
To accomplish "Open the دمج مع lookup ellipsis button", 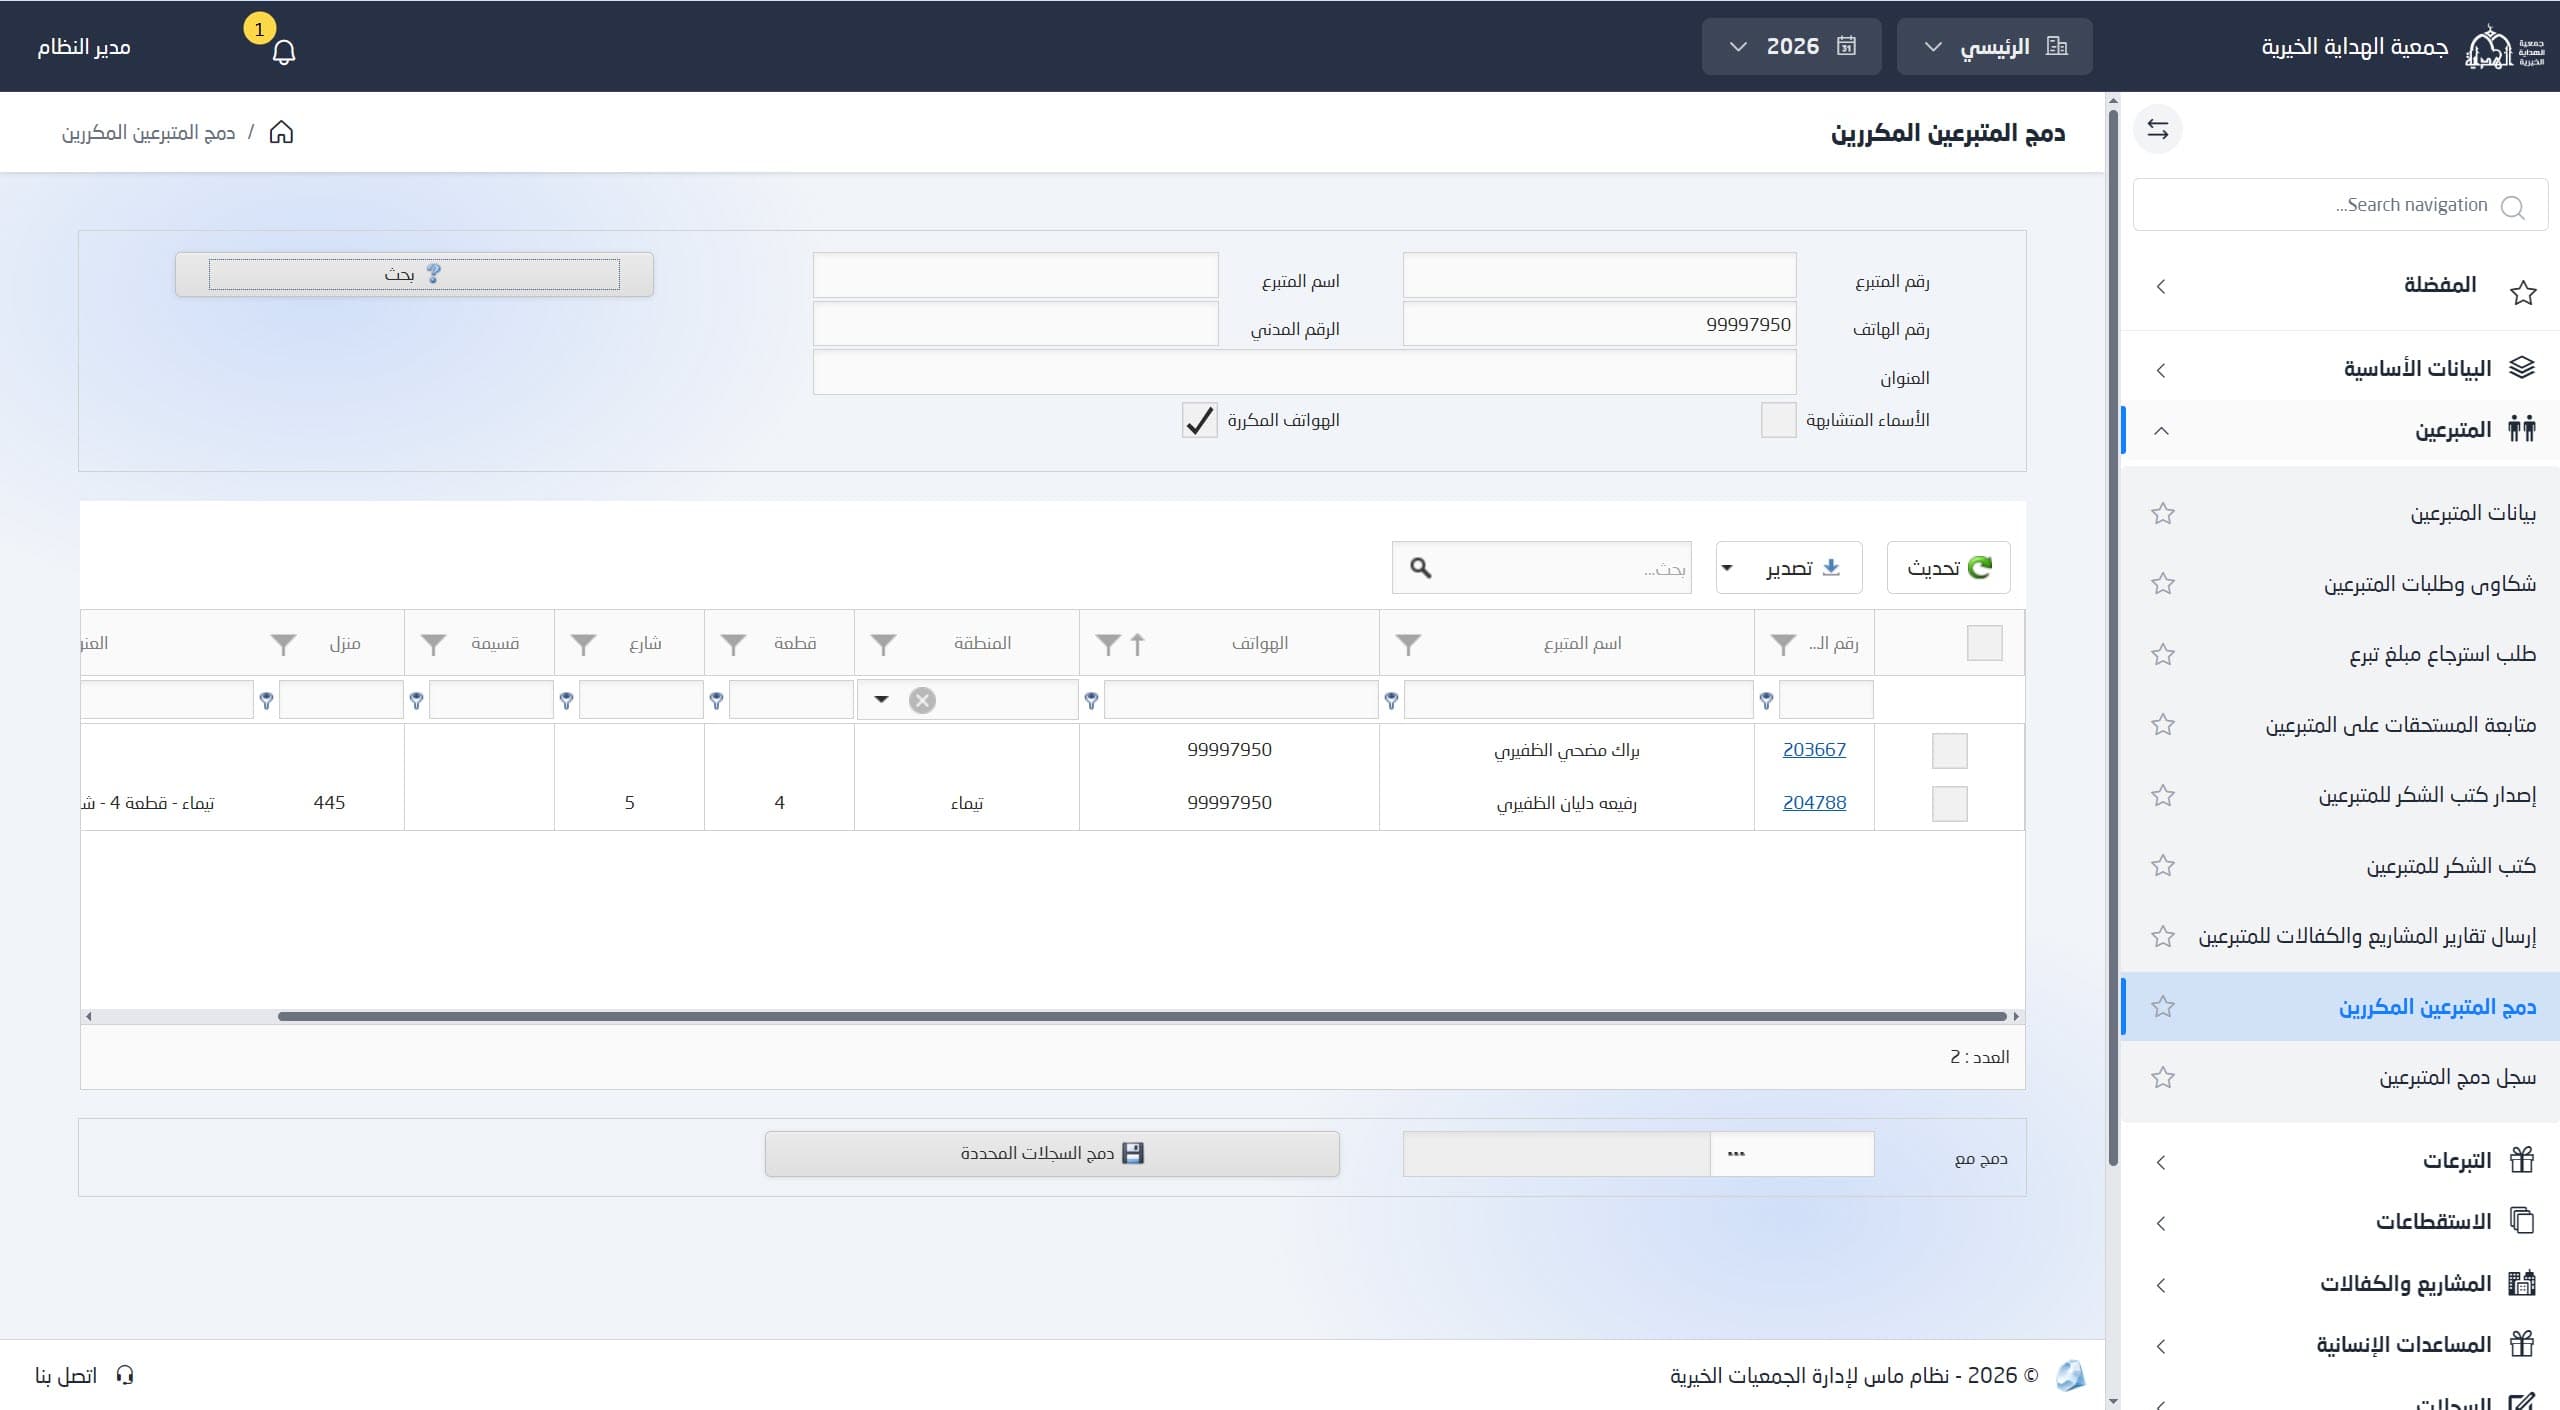I will [1736, 1154].
